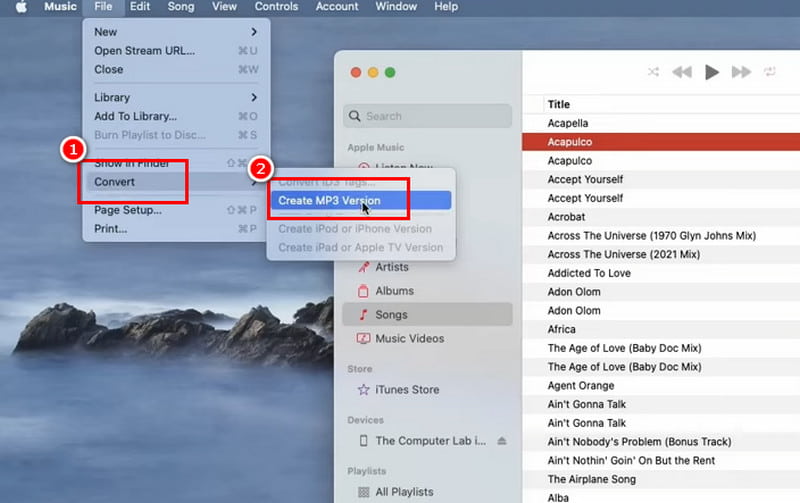Close the open File menu
The image size is (800, 503).
point(103,7)
